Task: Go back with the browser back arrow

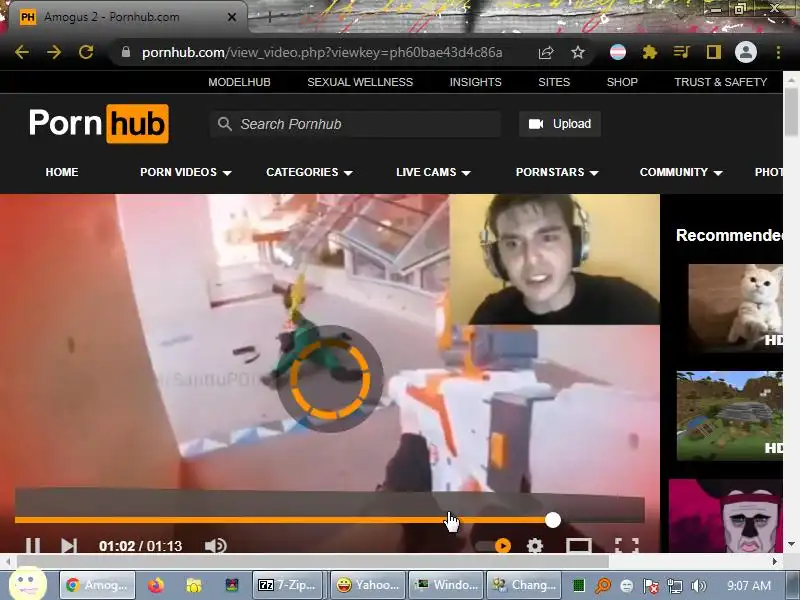Action: [22, 52]
